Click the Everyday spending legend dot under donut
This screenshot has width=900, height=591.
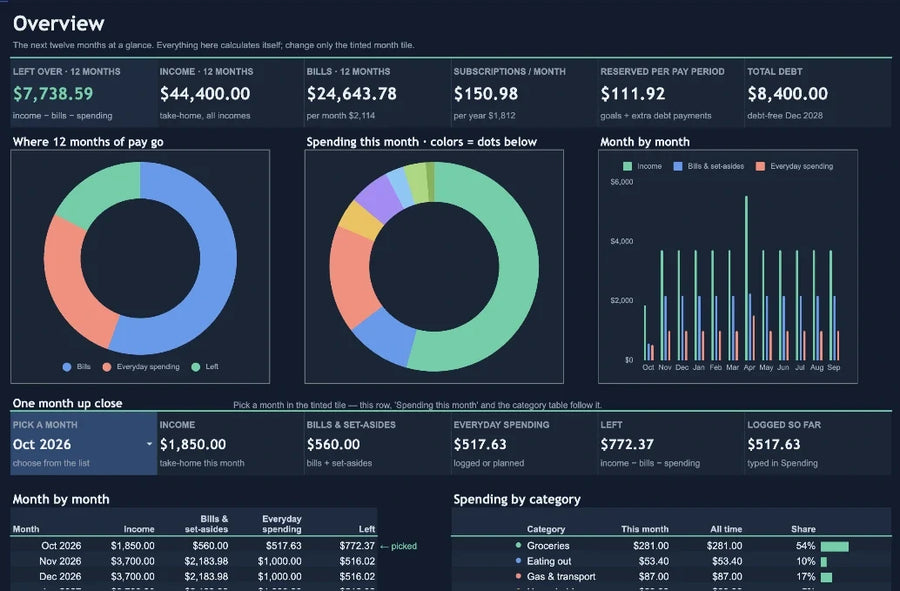(107, 367)
